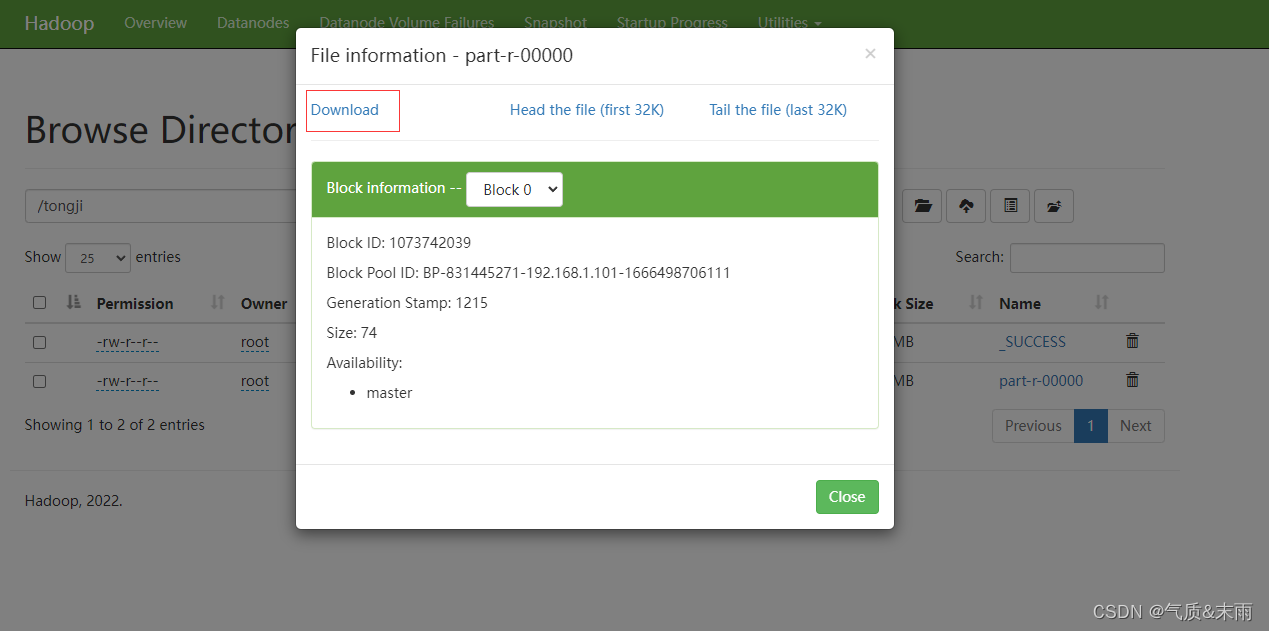The image size is (1269, 631).
Task: Sort using the icon beside Permission header
Action: click(x=73, y=302)
